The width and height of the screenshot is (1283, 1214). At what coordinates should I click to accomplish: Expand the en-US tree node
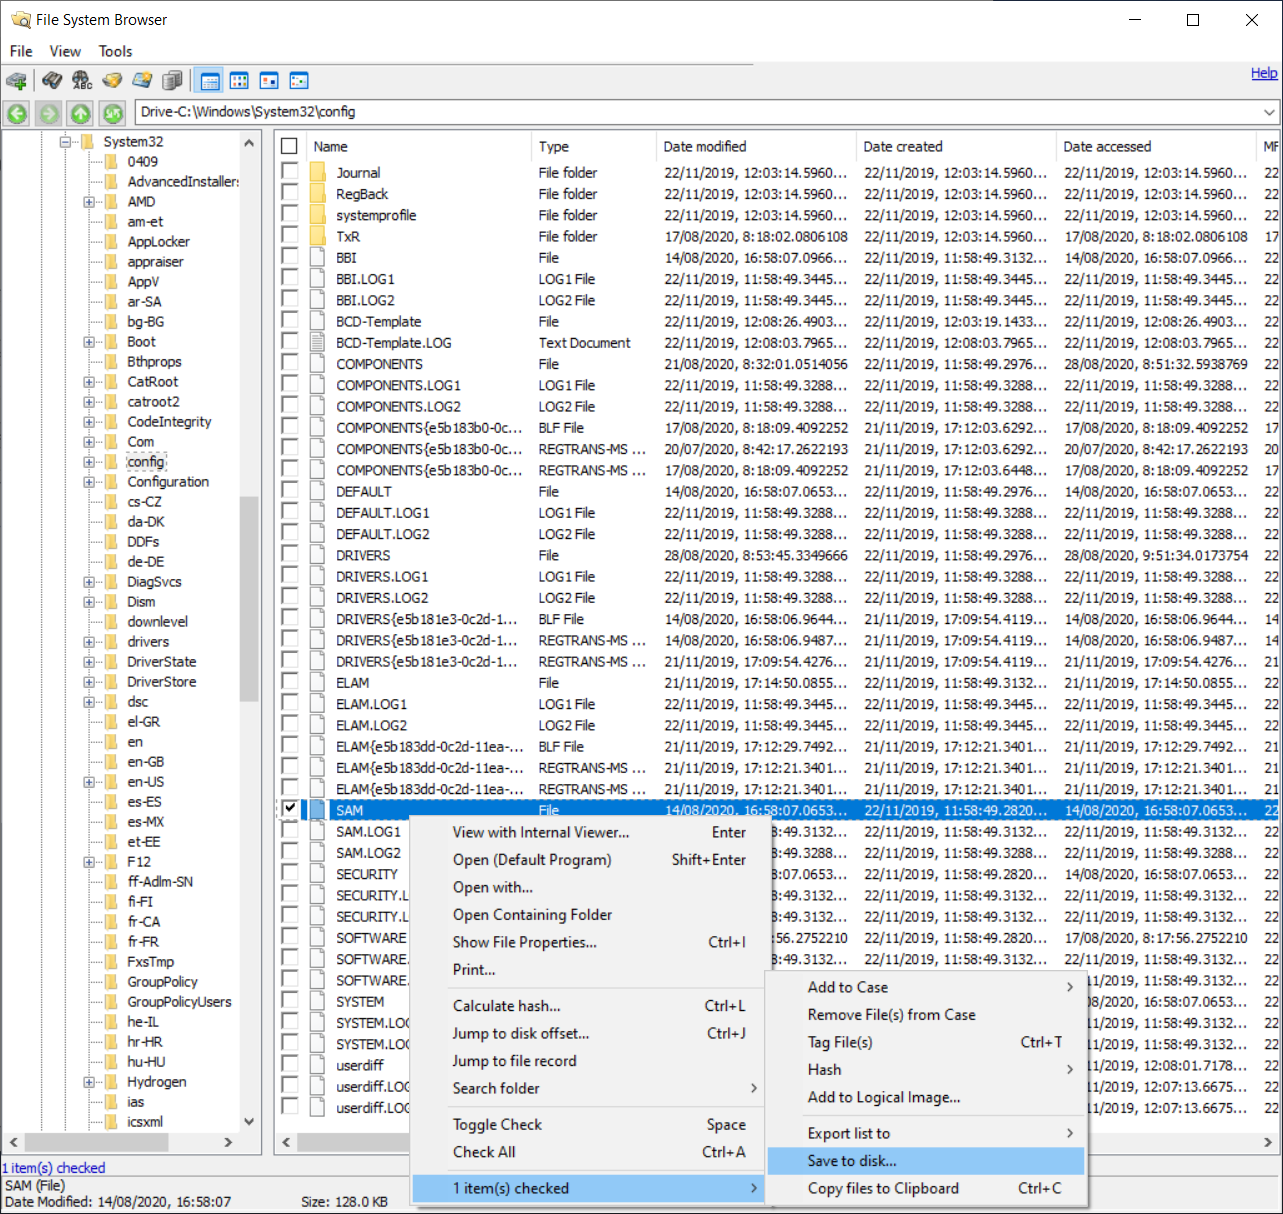coord(89,782)
